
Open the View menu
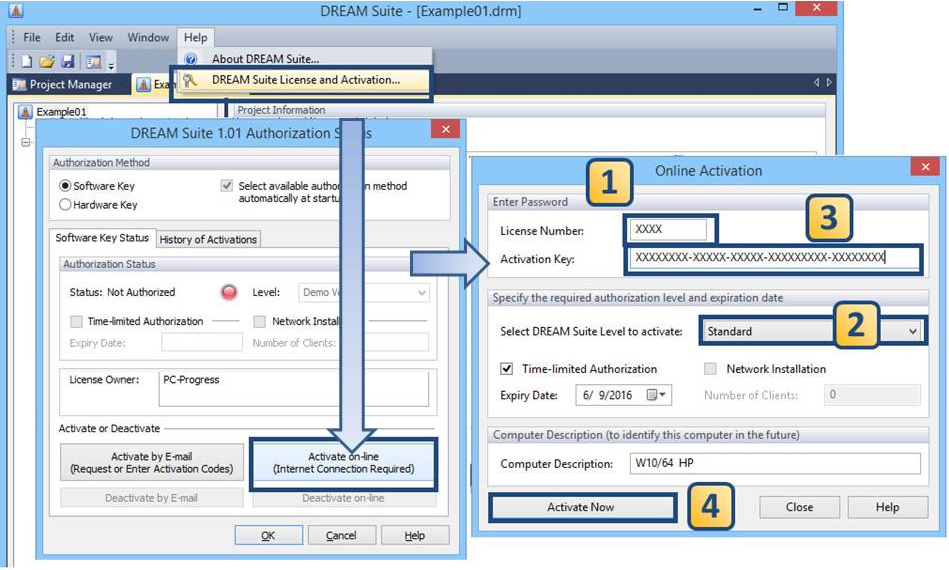click(100, 38)
